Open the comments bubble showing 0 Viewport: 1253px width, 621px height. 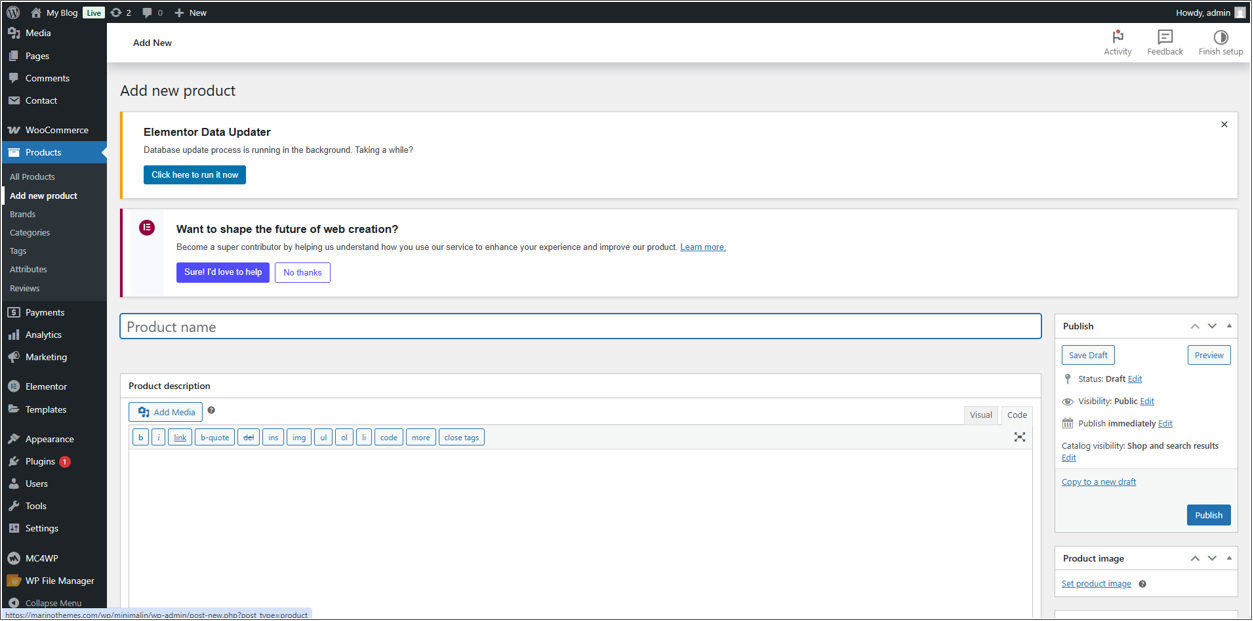click(152, 12)
